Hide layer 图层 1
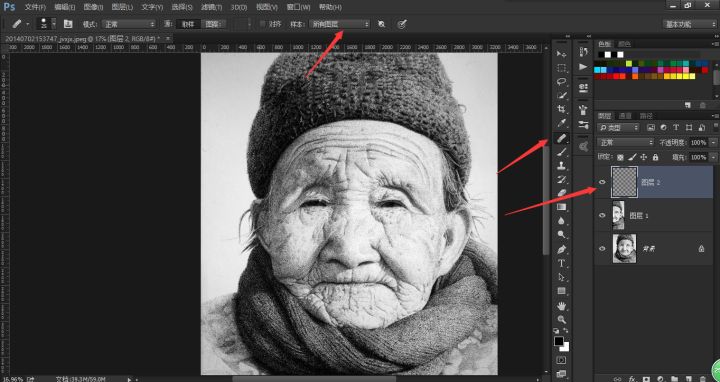This screenshot has width=720, height=382. [602, 215]
